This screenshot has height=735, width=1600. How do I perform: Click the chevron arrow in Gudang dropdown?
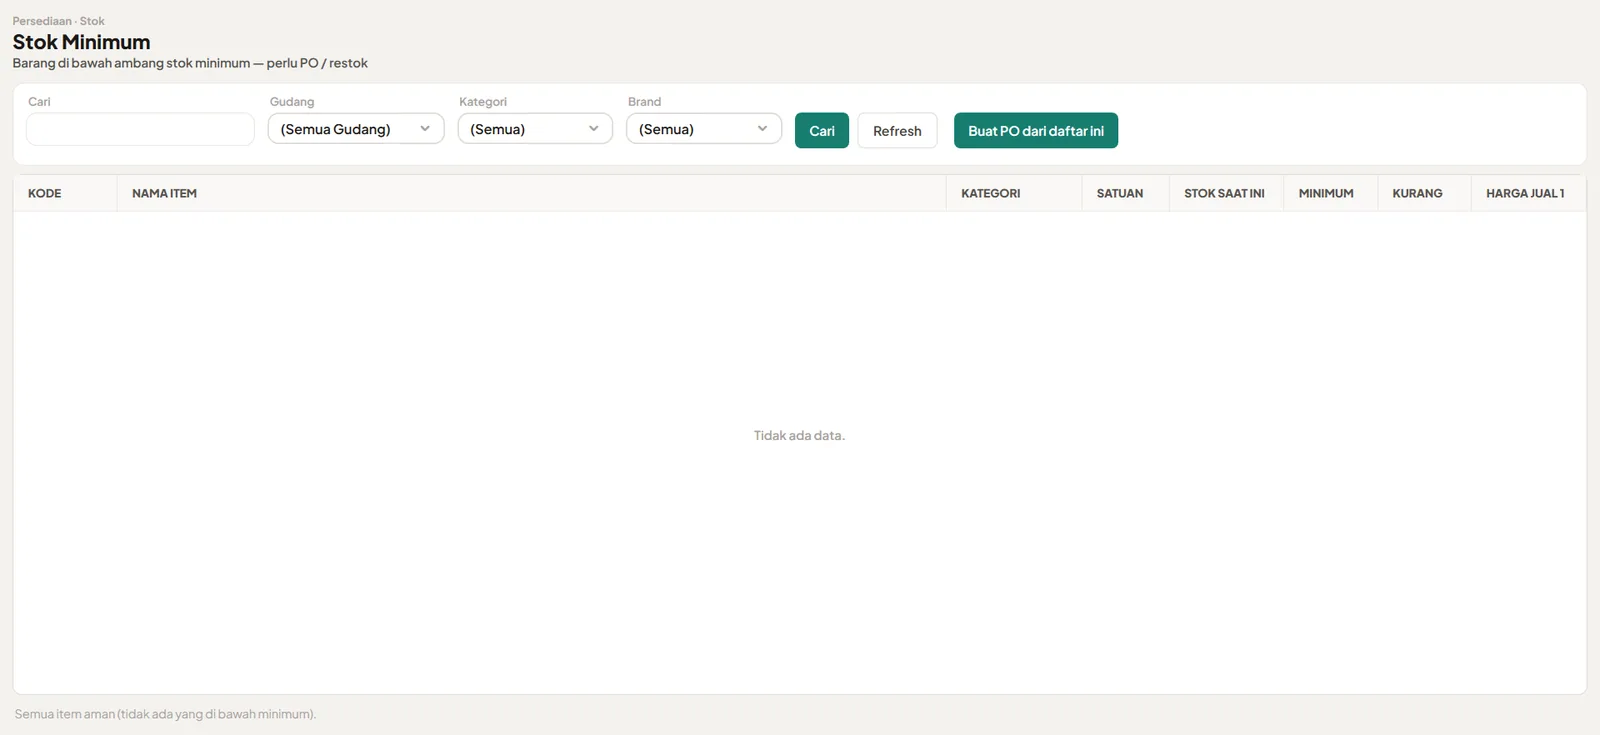point(425,128)
